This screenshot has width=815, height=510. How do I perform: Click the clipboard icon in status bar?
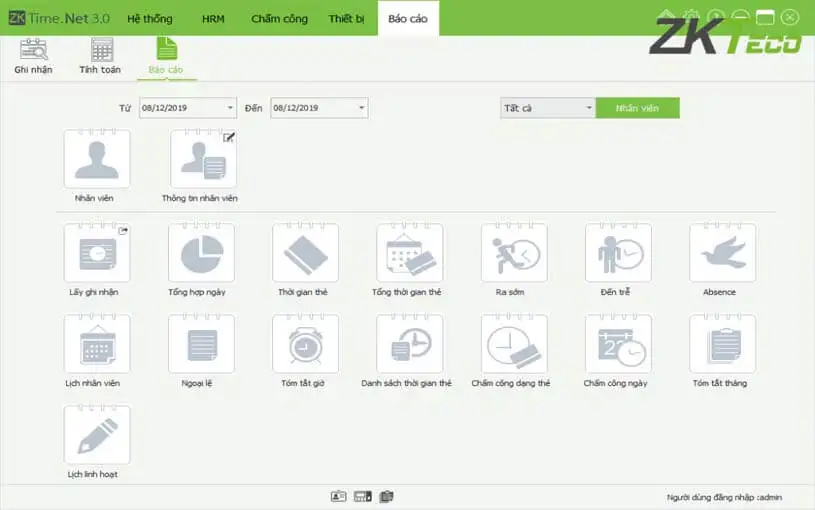(386, 496)
